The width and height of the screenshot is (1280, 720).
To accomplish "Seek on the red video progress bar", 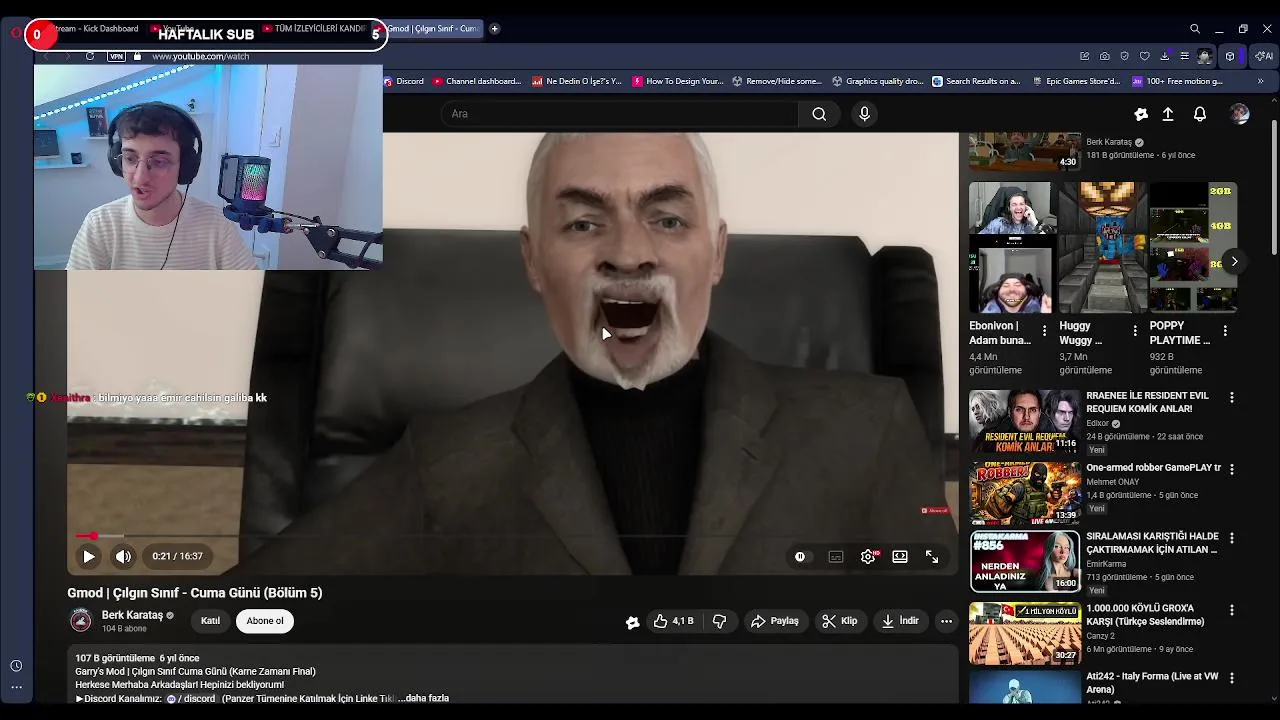I will (x=511, y=536).
